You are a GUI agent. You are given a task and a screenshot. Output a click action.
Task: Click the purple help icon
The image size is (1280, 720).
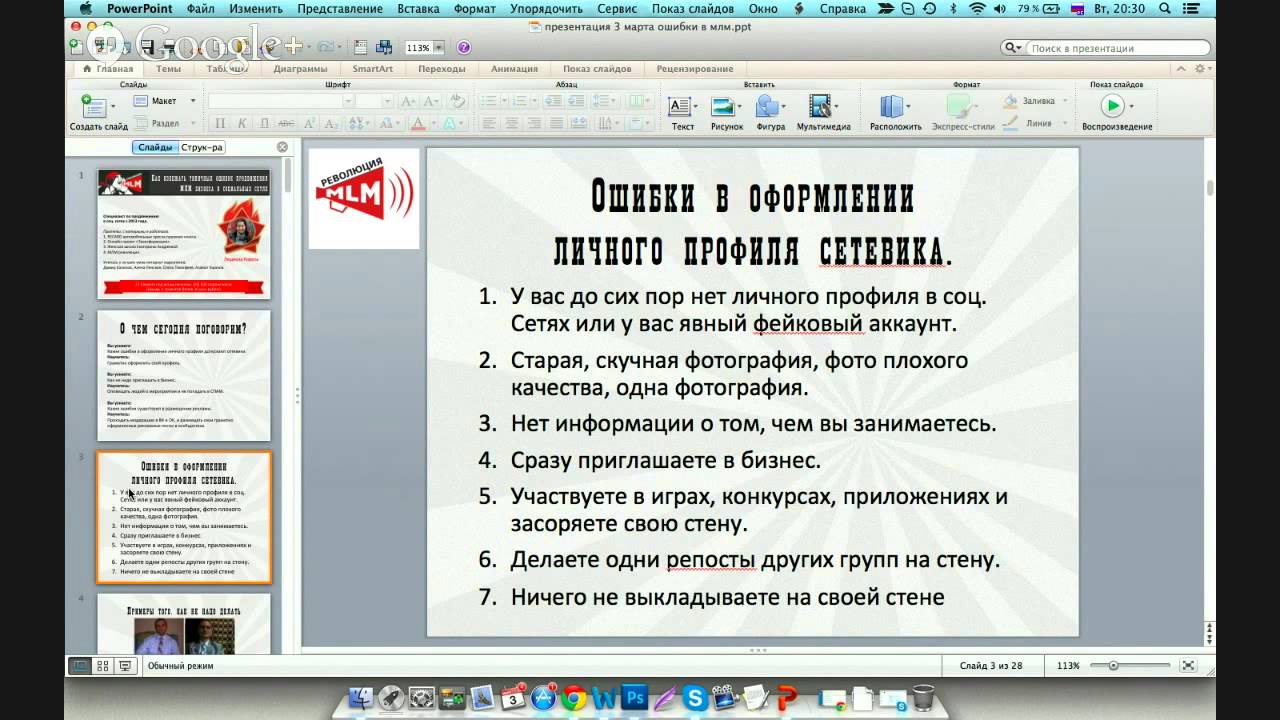464,47
